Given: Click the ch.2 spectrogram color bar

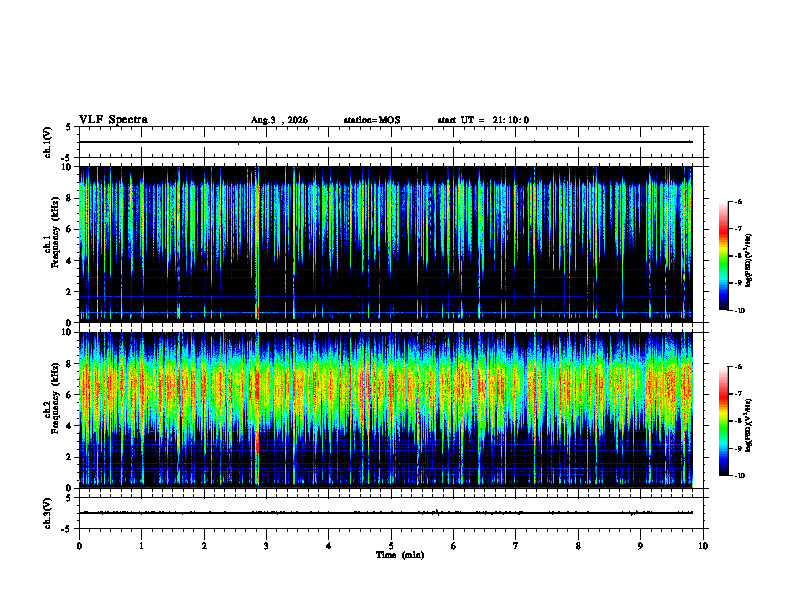Looking at the screenshot, I should point(723,421).
